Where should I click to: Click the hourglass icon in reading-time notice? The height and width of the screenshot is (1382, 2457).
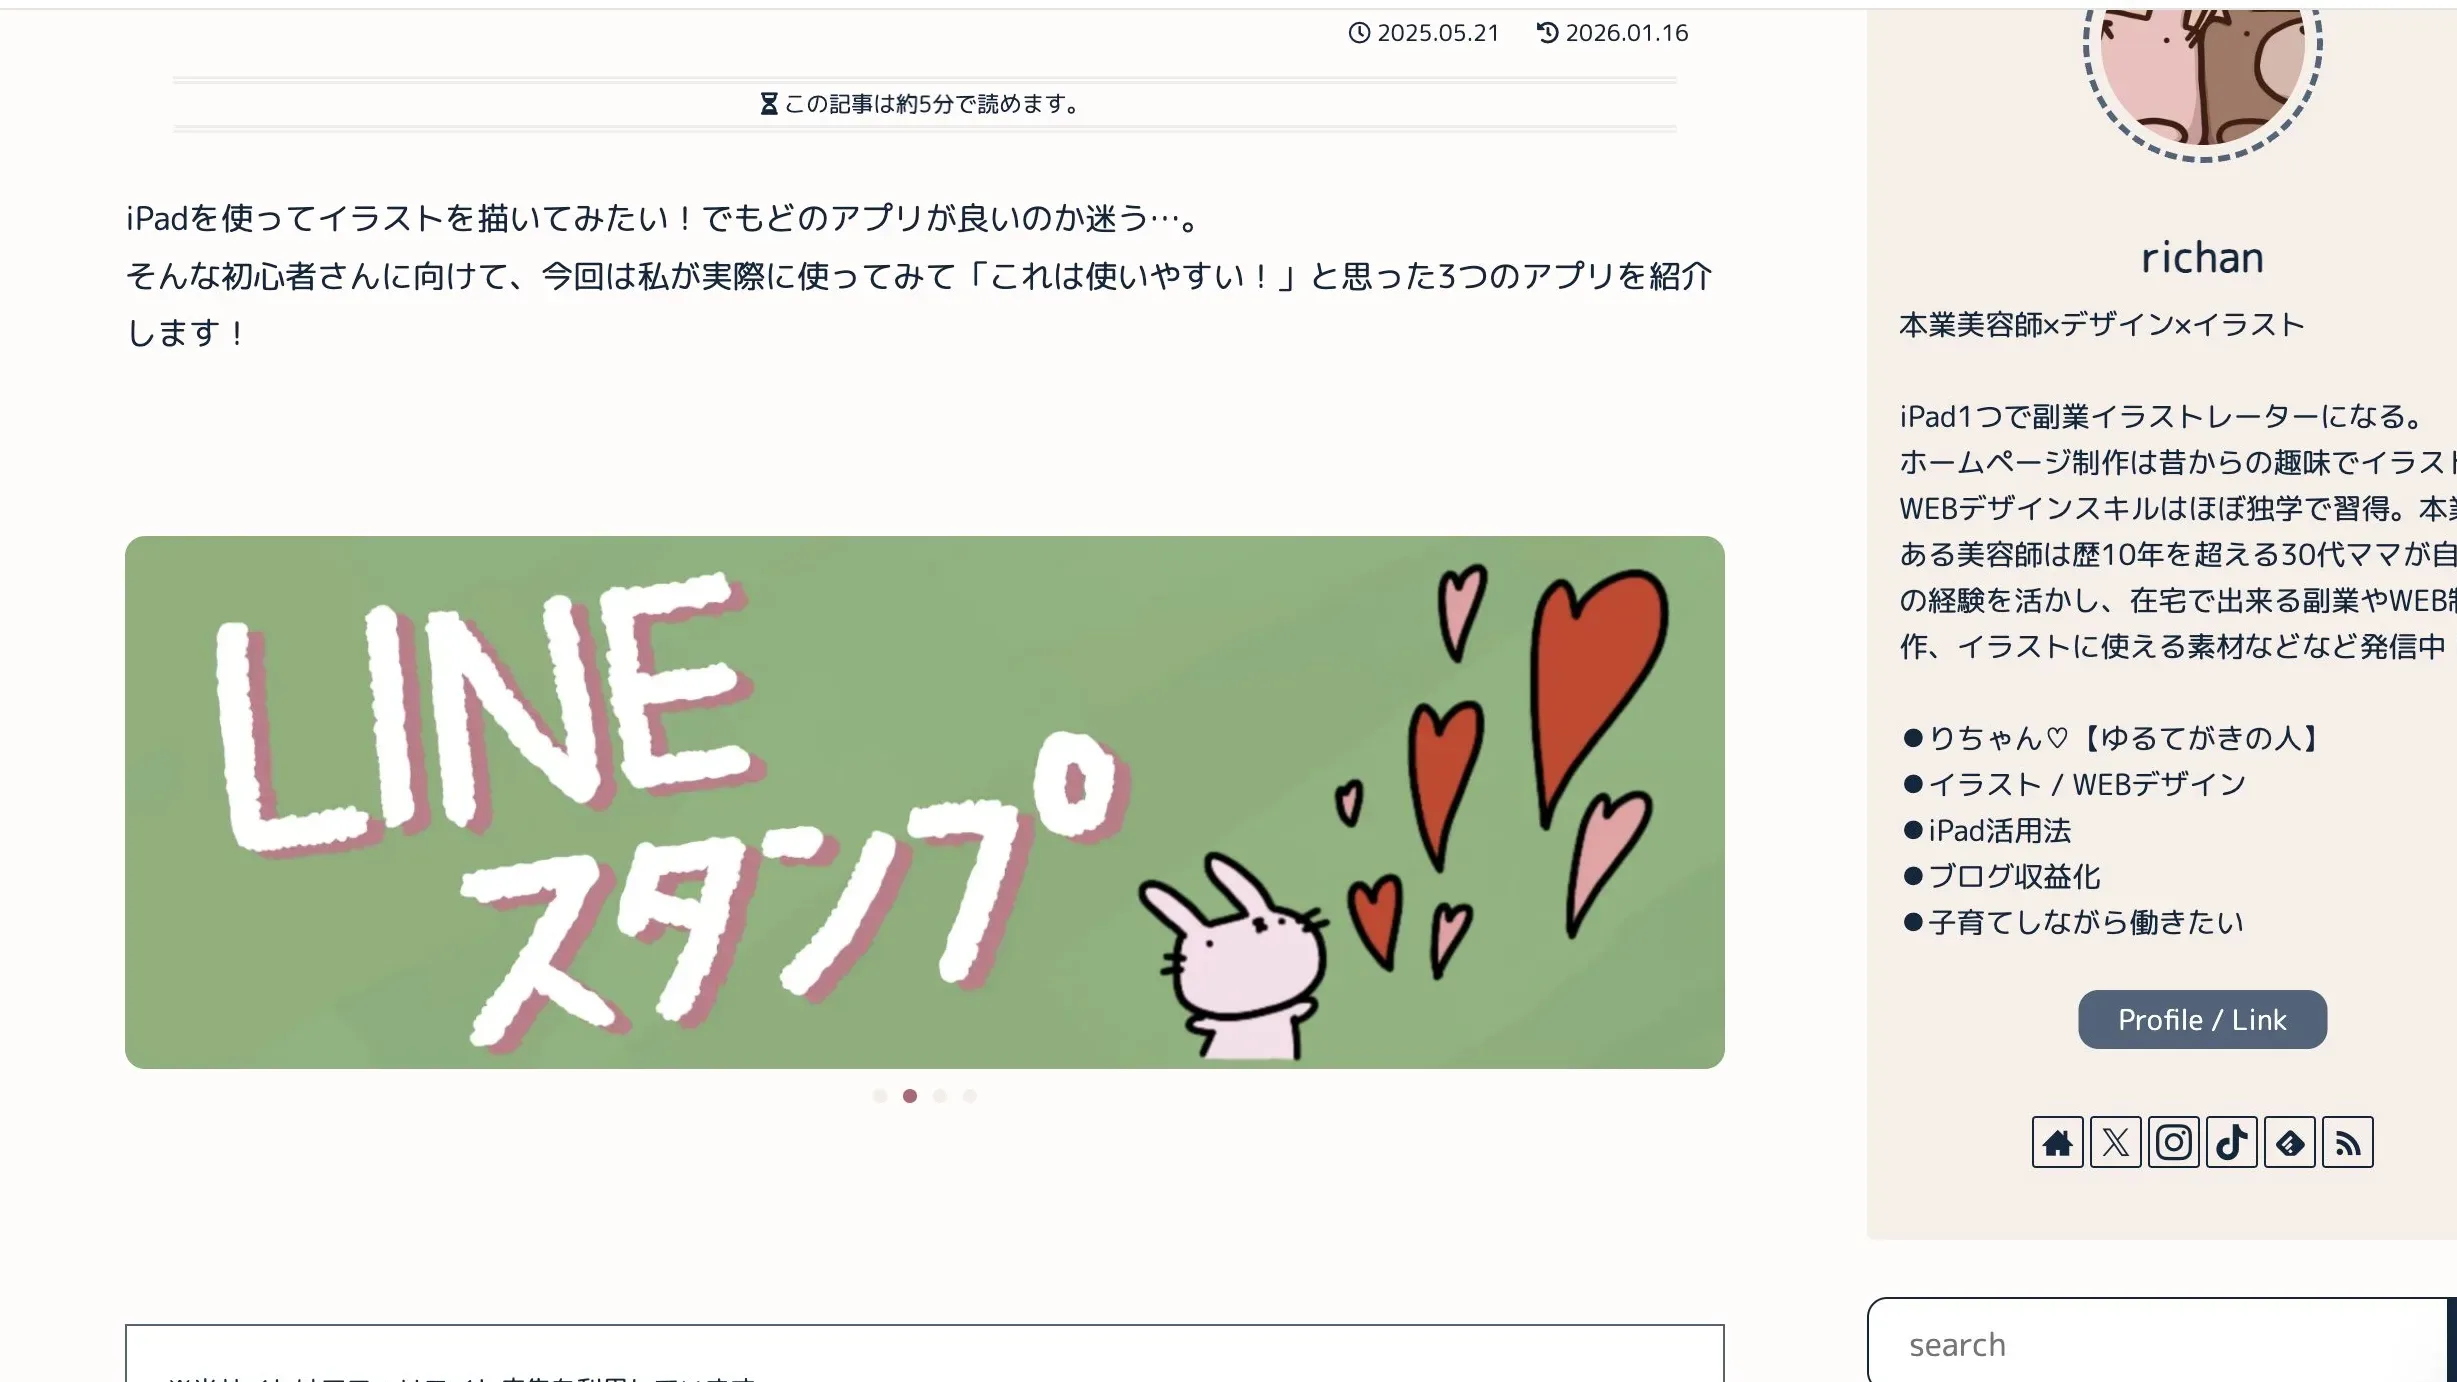click(769, 104)
